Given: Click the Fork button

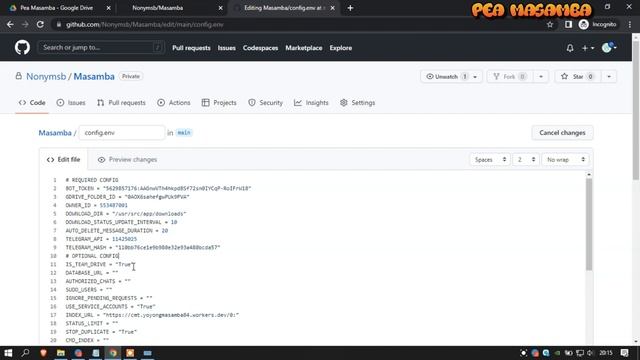Looking at the screenshot, I should coord(510,76).
